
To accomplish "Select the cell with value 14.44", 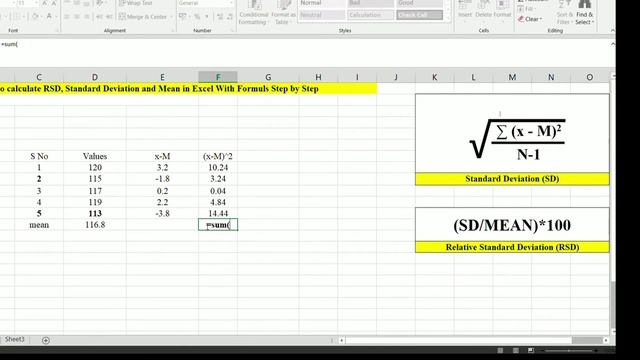I will 218,213.
